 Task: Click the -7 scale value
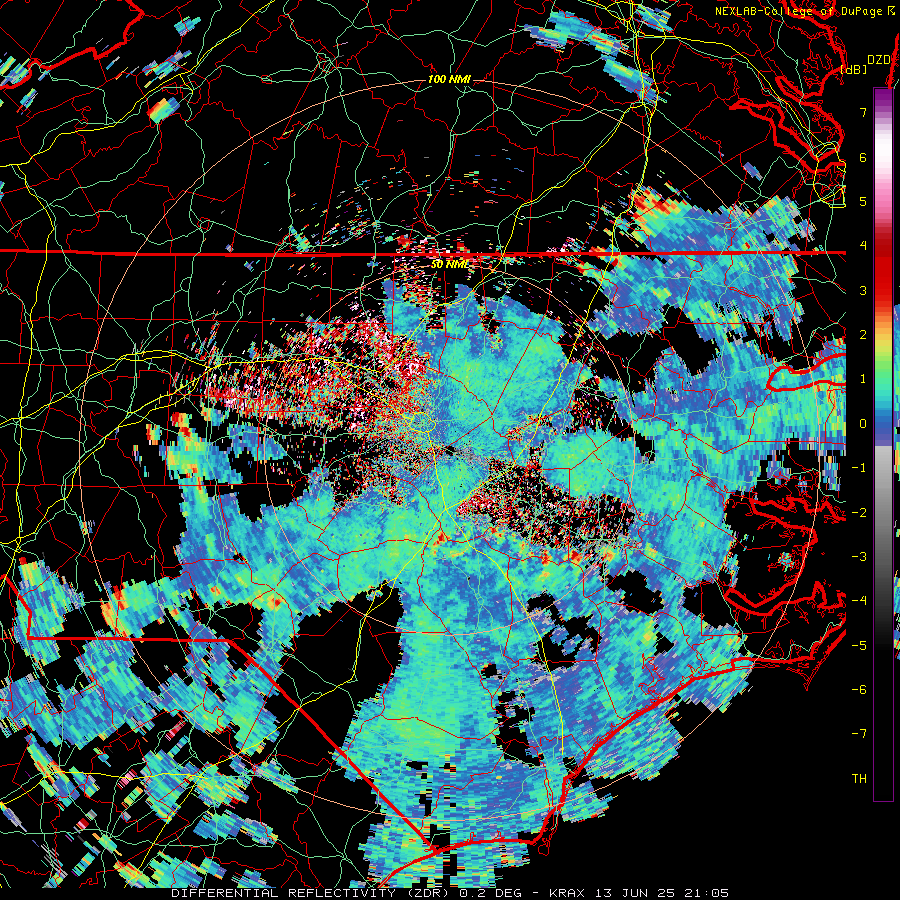click(x=859, y=734)
